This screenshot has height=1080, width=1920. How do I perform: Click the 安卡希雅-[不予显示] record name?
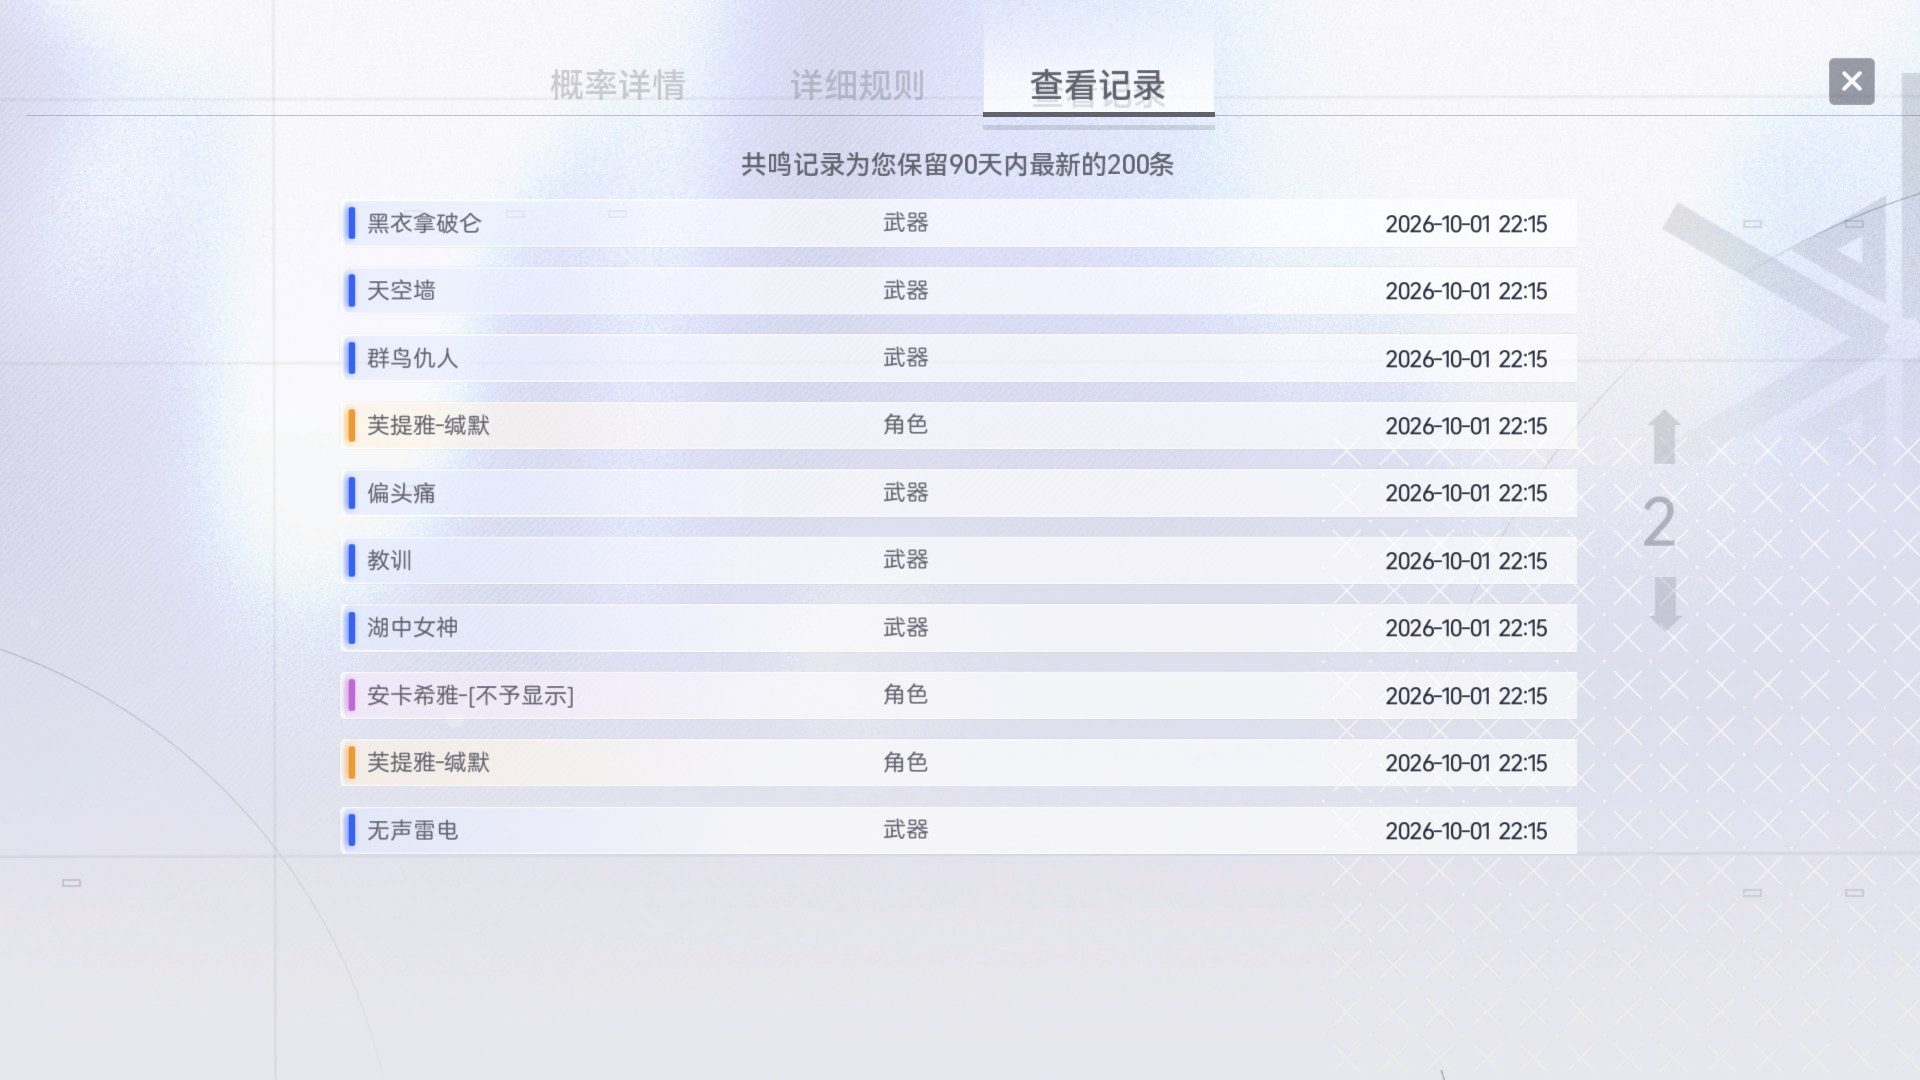[x=470, y=695]
